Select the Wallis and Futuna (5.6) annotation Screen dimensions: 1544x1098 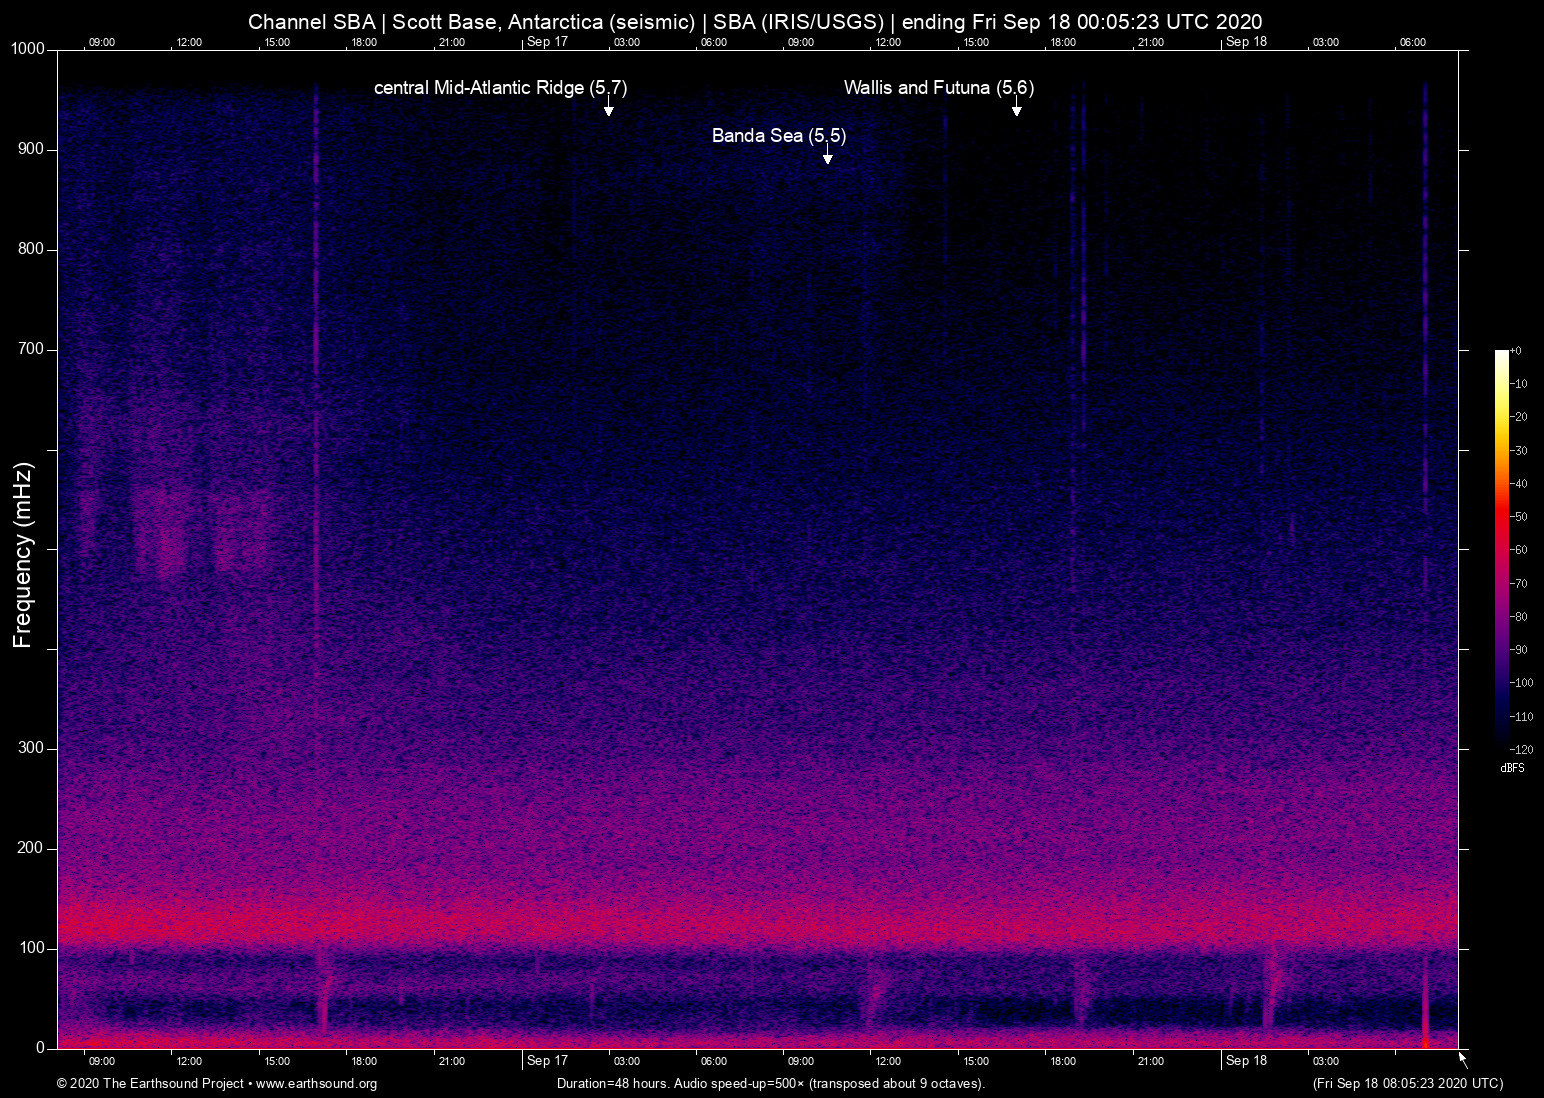point(938,88)
